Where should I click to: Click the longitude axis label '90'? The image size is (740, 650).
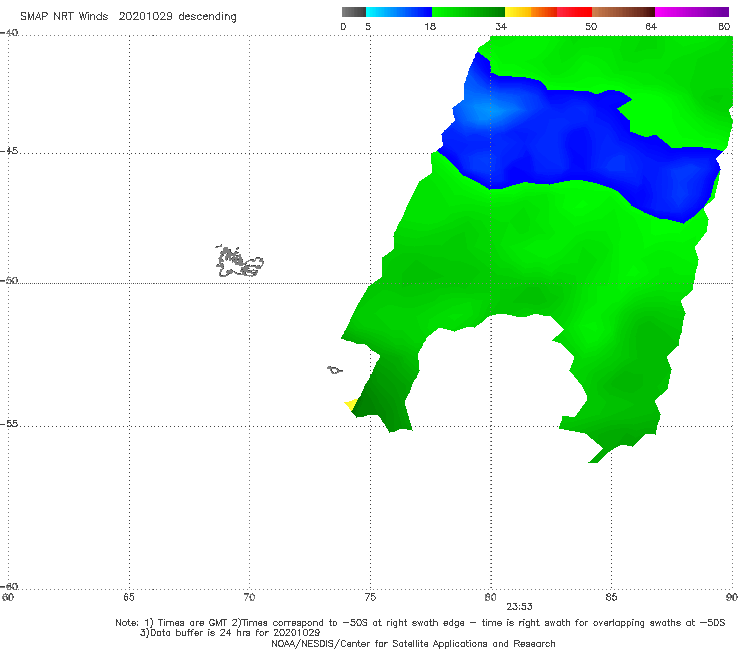pyautogui.click(x=732, y=597)
